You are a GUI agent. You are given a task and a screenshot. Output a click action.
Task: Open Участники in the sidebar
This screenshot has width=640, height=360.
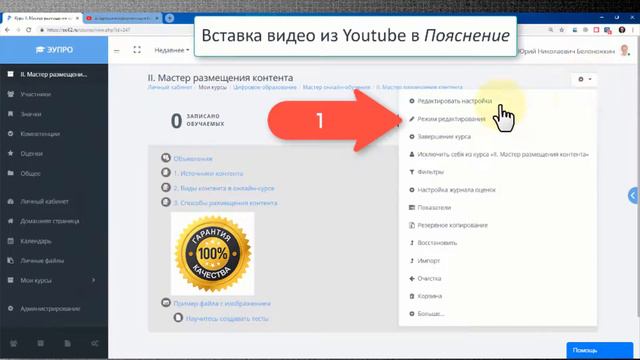coord(36,94)
